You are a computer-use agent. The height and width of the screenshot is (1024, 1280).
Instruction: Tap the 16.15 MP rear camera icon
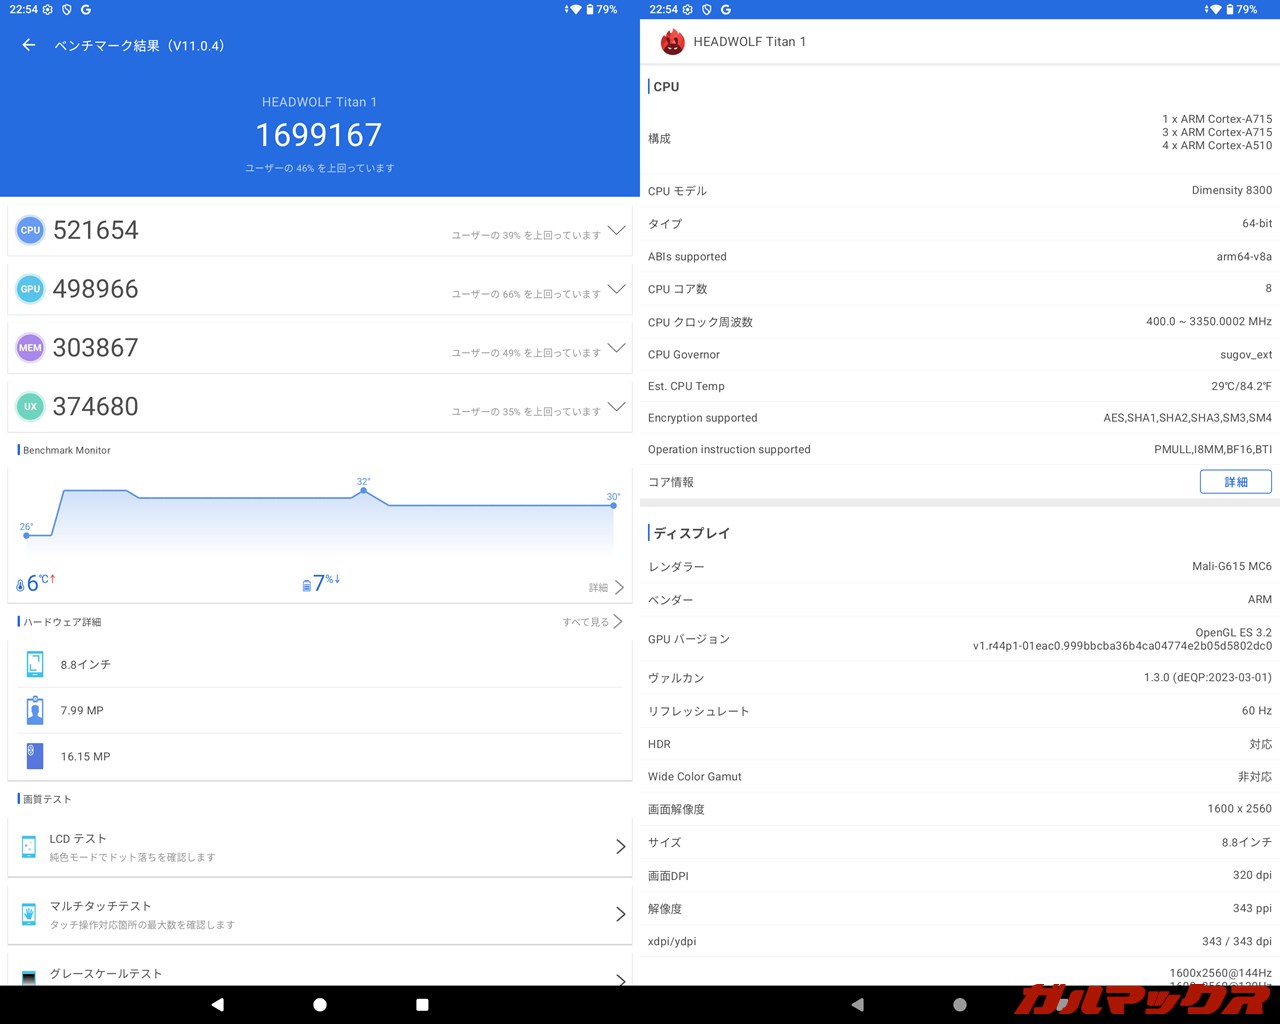click(x=35, y=756)
